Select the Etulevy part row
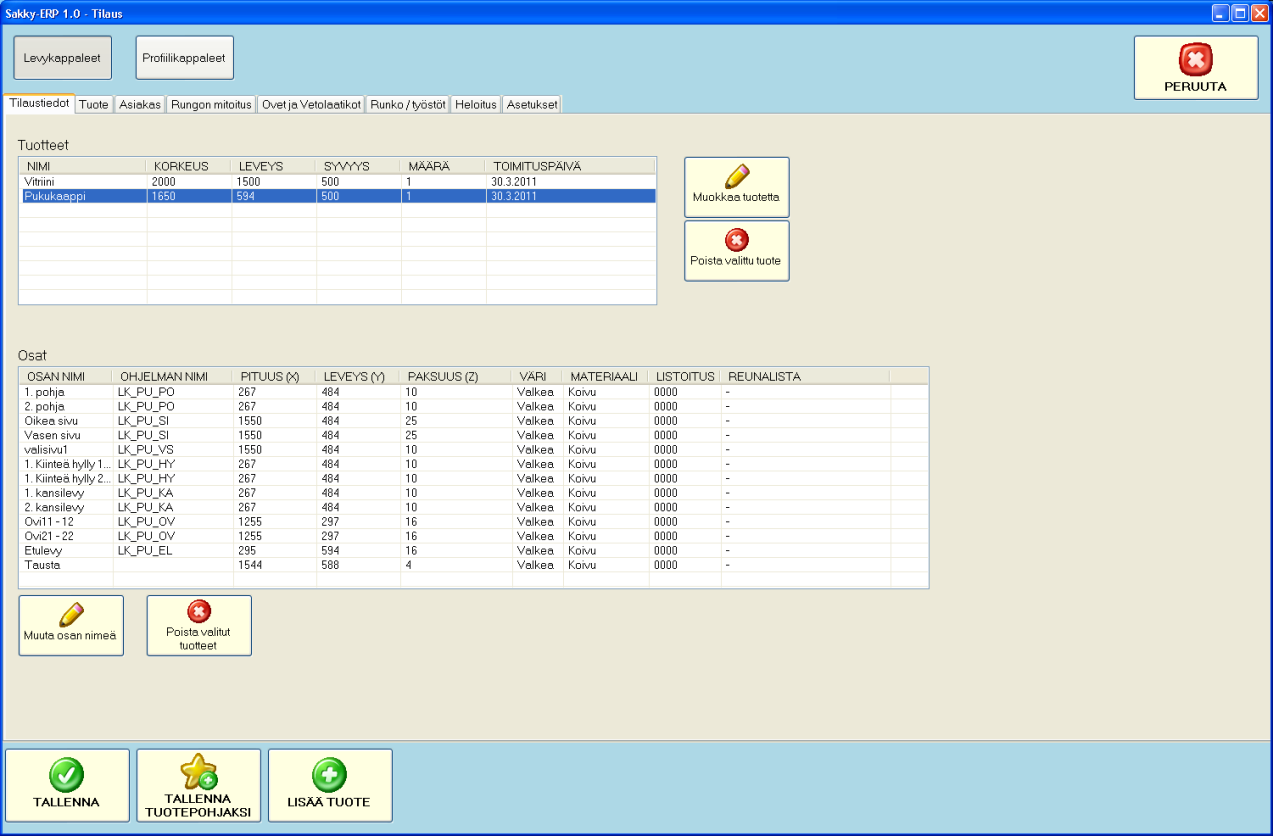The image size is (1273, 836). (x=474, y=551)
